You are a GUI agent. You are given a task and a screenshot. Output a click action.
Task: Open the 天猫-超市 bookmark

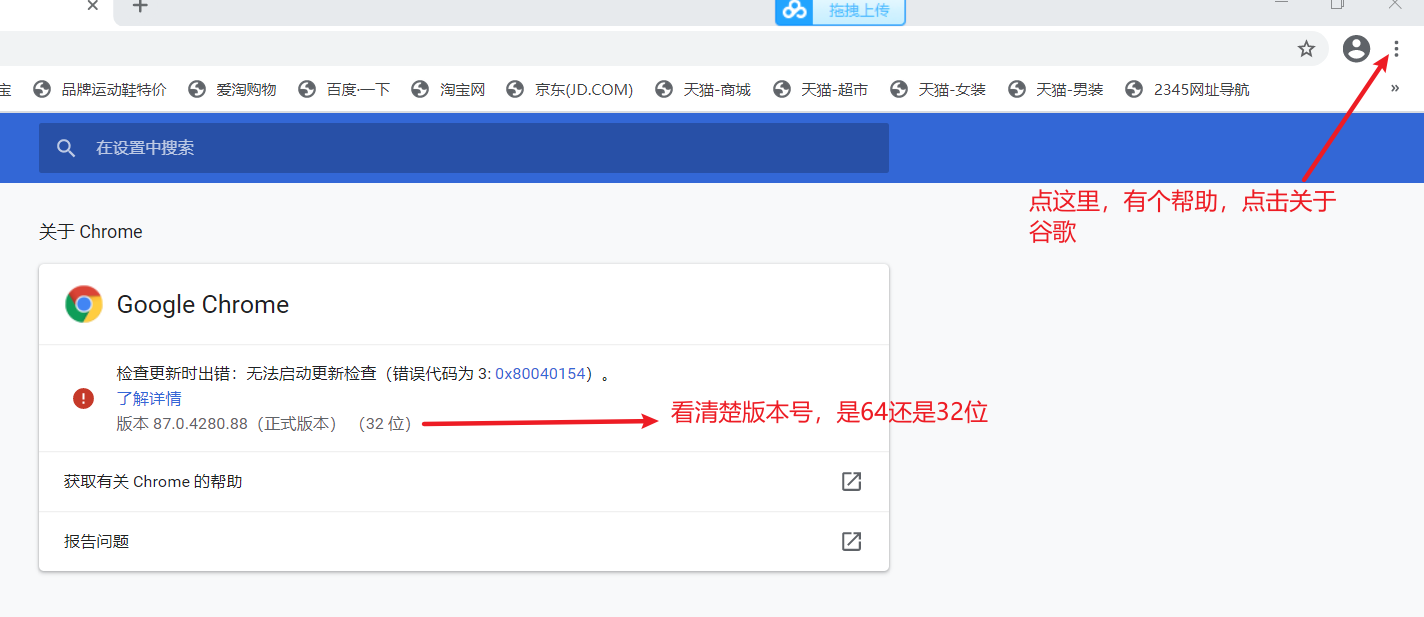click(834, 88)
